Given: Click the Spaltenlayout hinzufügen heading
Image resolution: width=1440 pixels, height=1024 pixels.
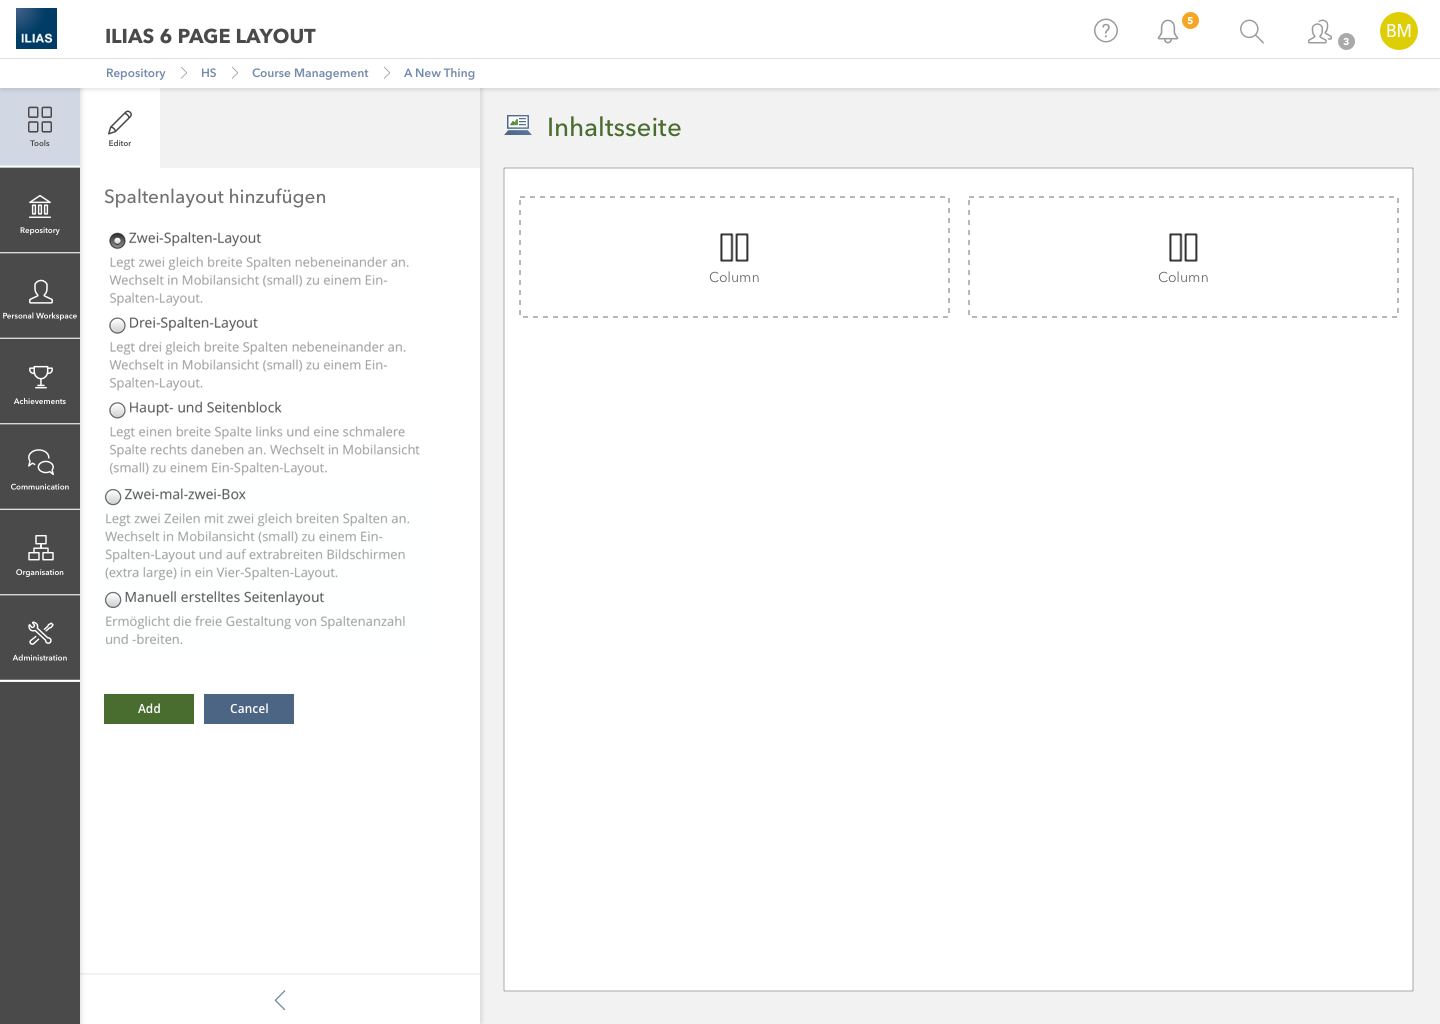Looking at the screenshot, I should [215, 197].
